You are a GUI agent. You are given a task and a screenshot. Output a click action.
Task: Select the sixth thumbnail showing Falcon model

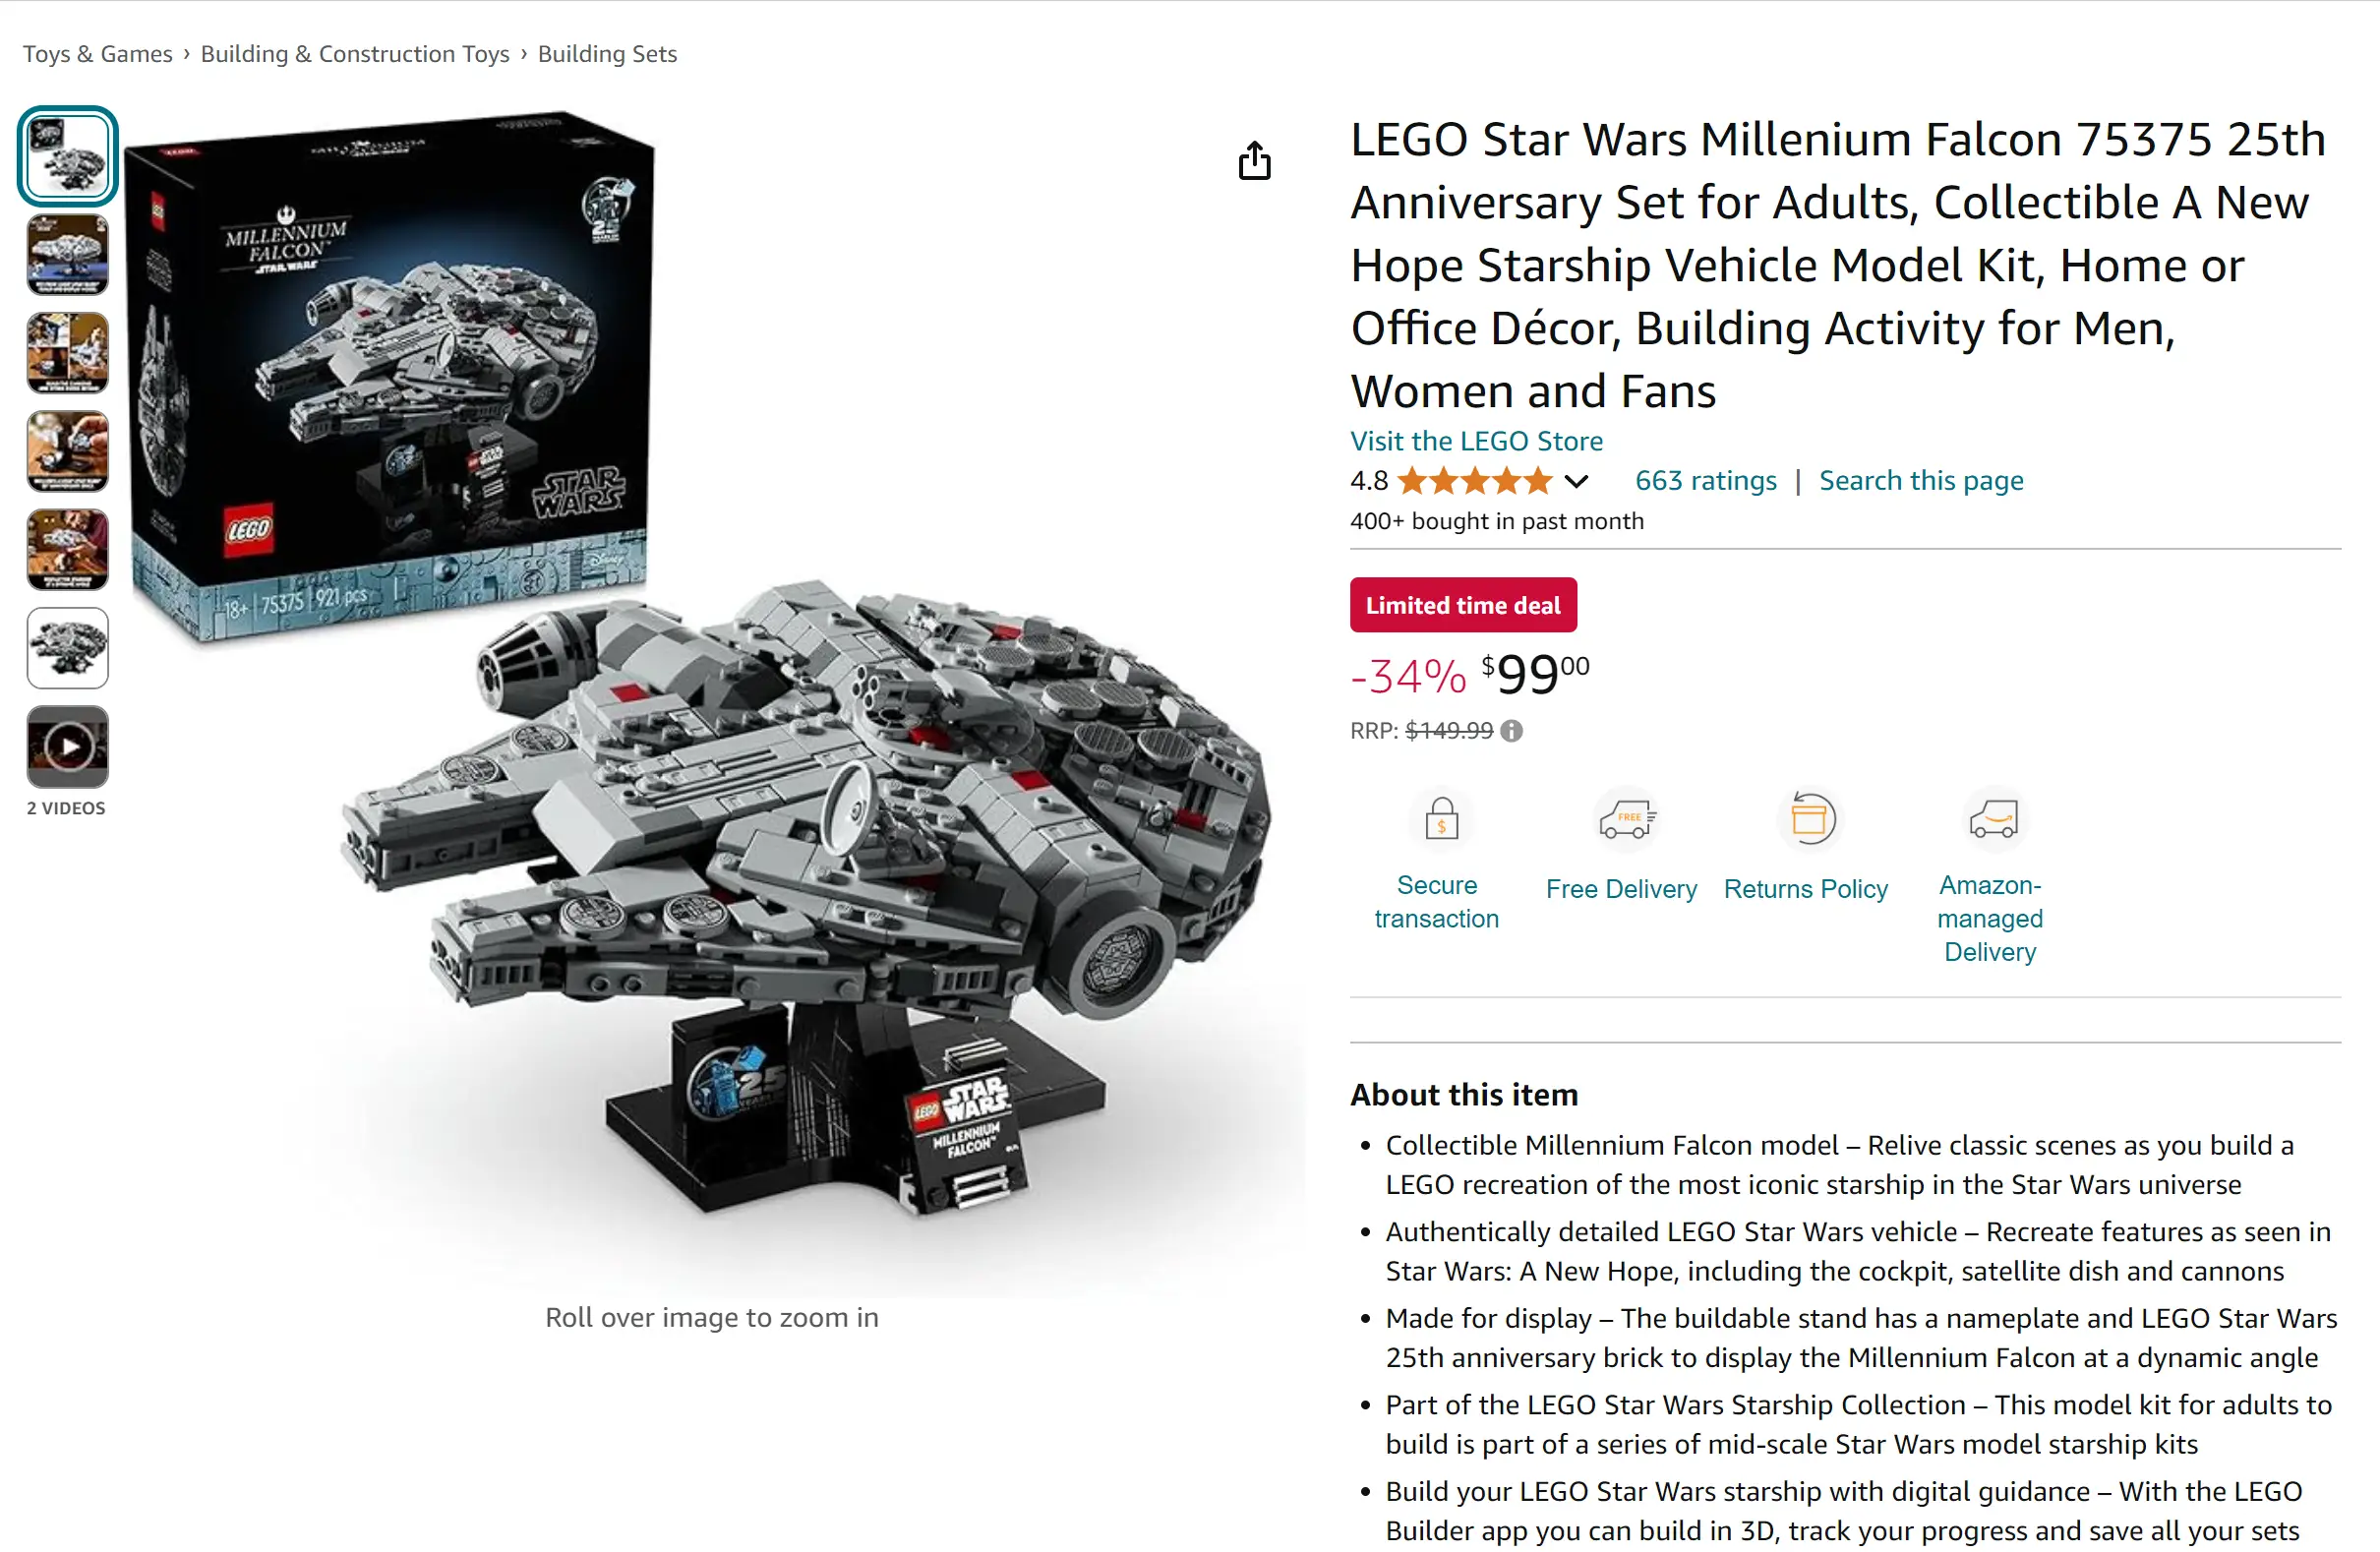[x=68, y=648]
